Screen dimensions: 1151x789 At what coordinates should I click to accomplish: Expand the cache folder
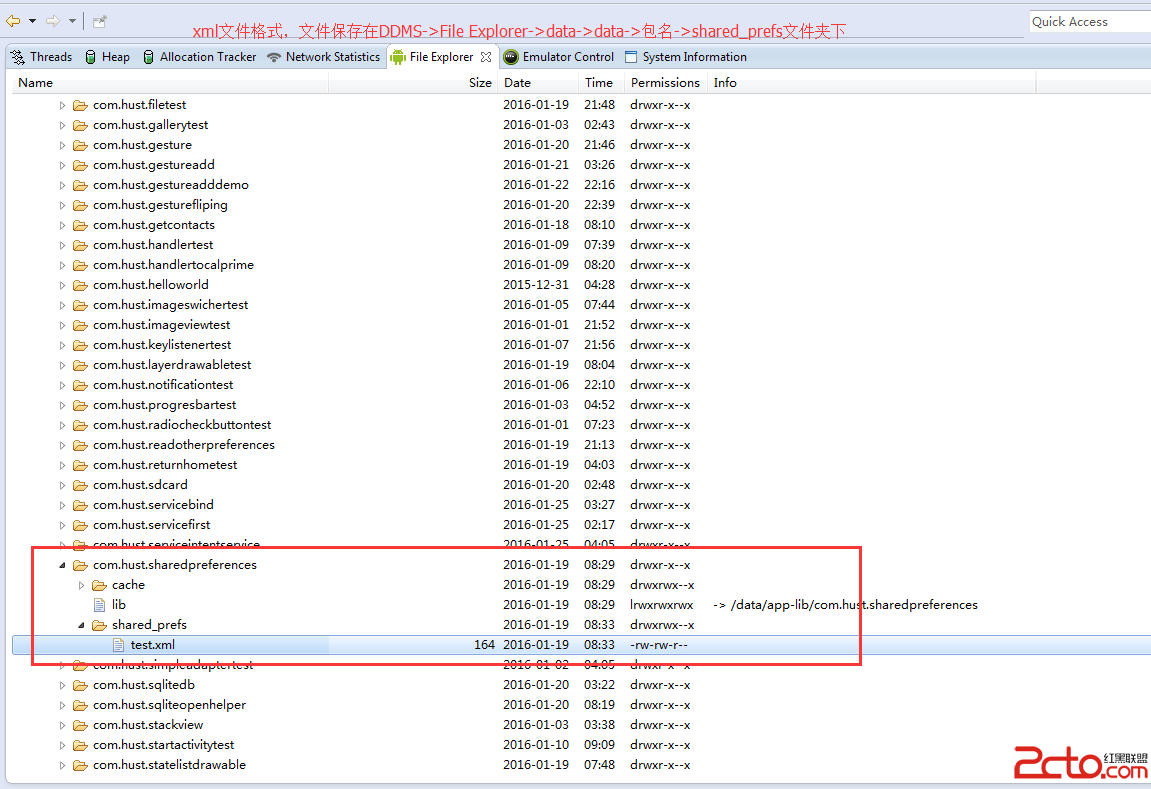pos(81,585)
